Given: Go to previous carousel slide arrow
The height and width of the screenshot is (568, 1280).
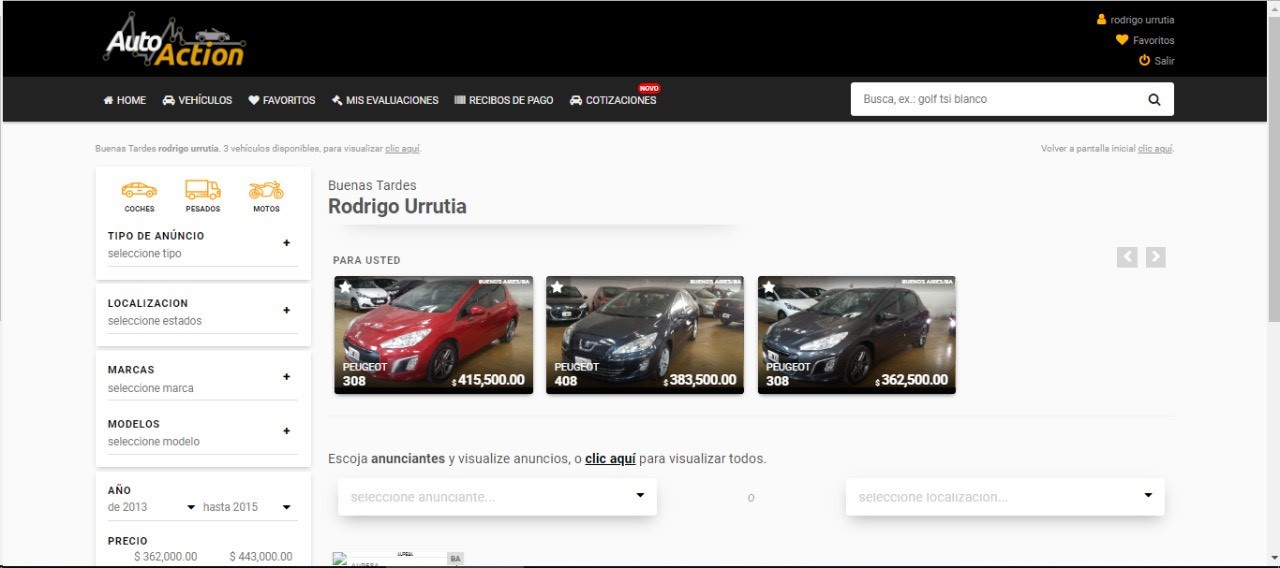Looking at the screenshot, I should tap(1127, 257).
